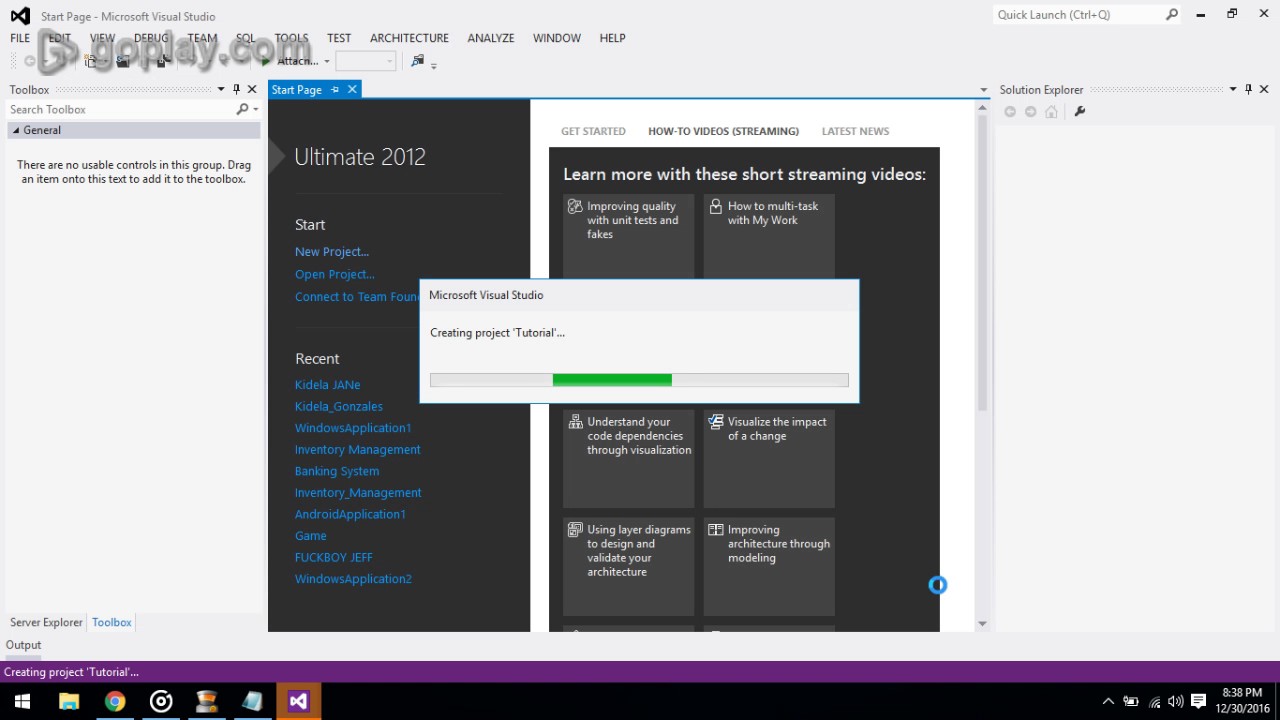Open recent project AndroidApplication1
The height and width of the screenshot is (720, 1280).
click(350, 514)
